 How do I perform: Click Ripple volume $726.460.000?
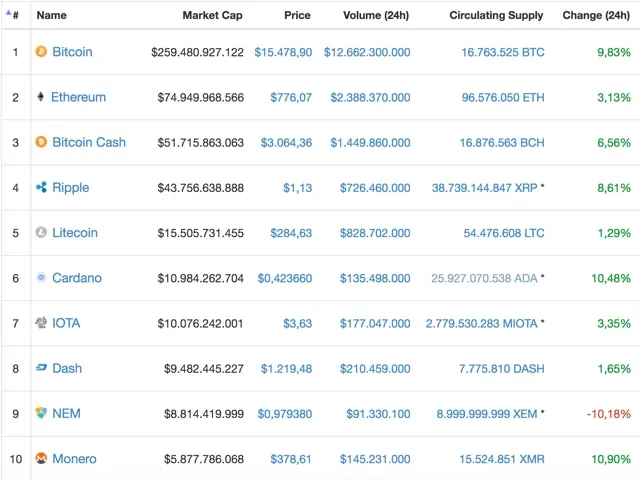376,188
